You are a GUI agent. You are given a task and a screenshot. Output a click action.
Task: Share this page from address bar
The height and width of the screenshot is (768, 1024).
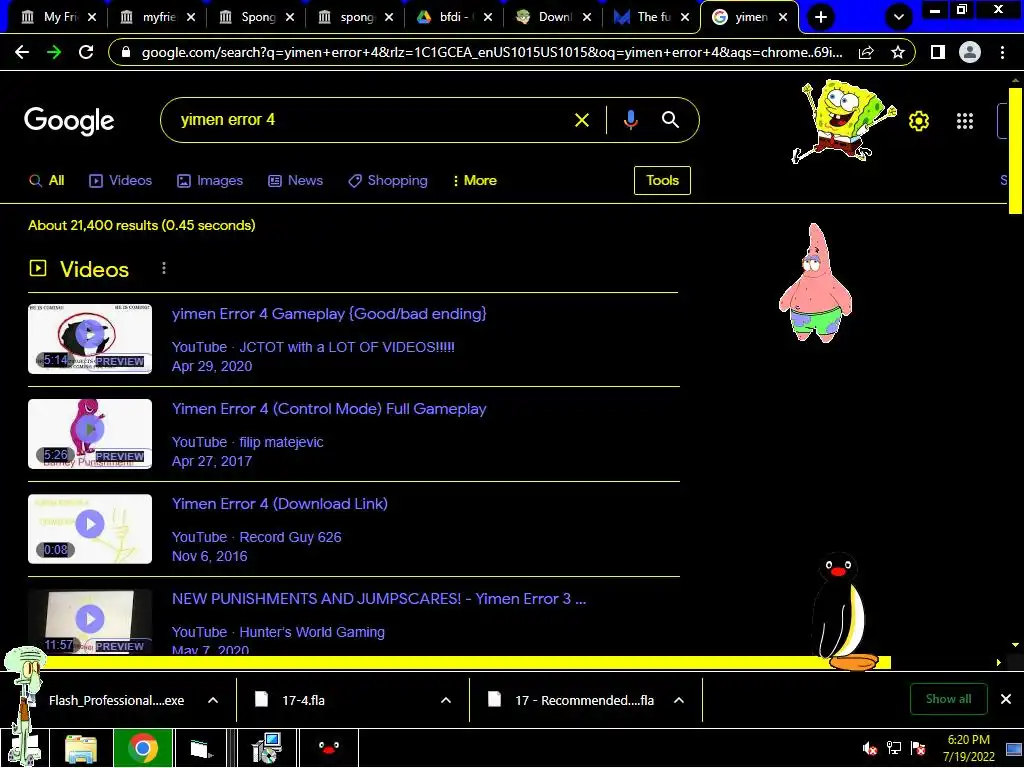[866, 52]
